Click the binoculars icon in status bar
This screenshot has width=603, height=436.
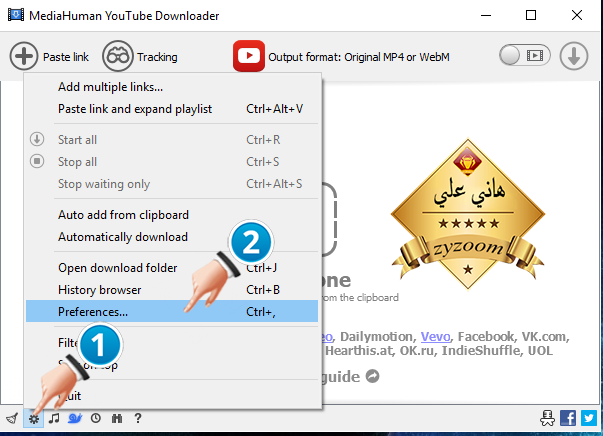pos(117,418)
